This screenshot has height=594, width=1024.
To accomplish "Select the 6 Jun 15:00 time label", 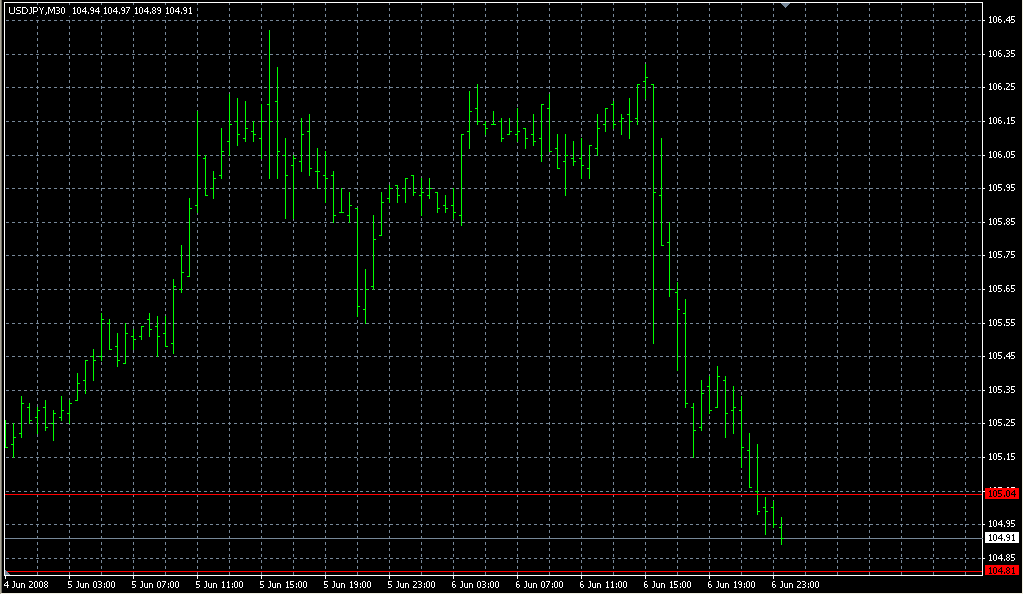I will 667,583.
